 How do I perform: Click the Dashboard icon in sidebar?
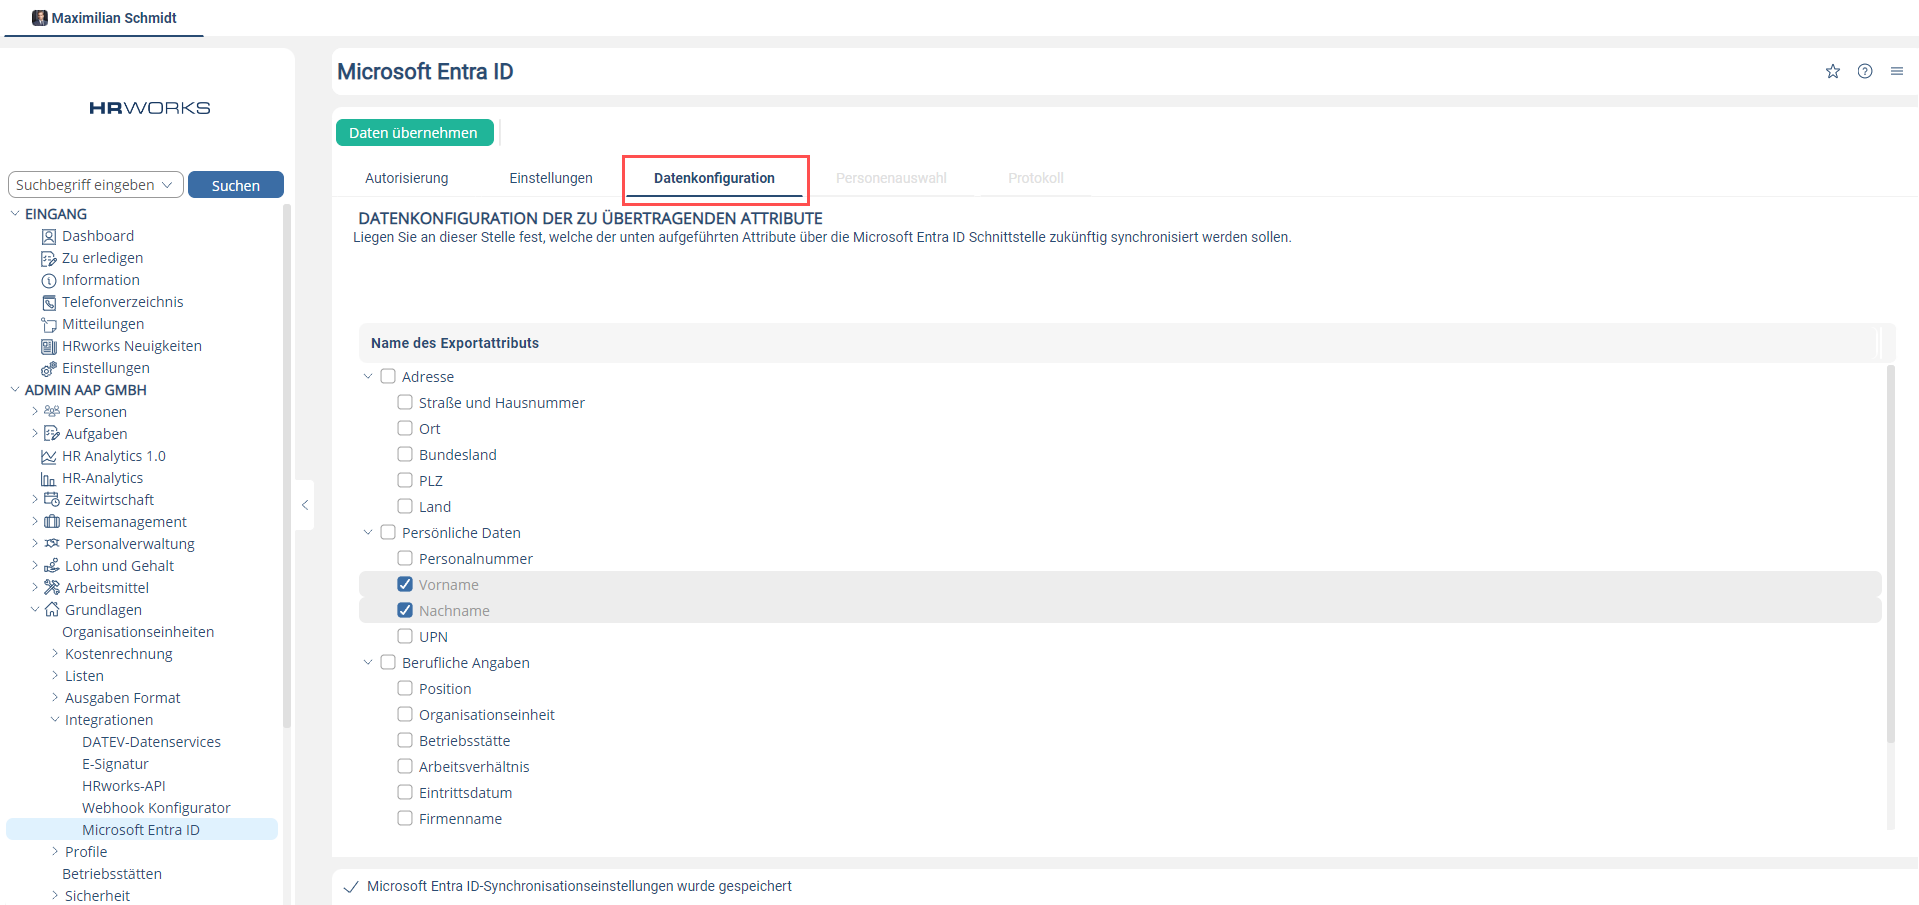tap(49, 237)
